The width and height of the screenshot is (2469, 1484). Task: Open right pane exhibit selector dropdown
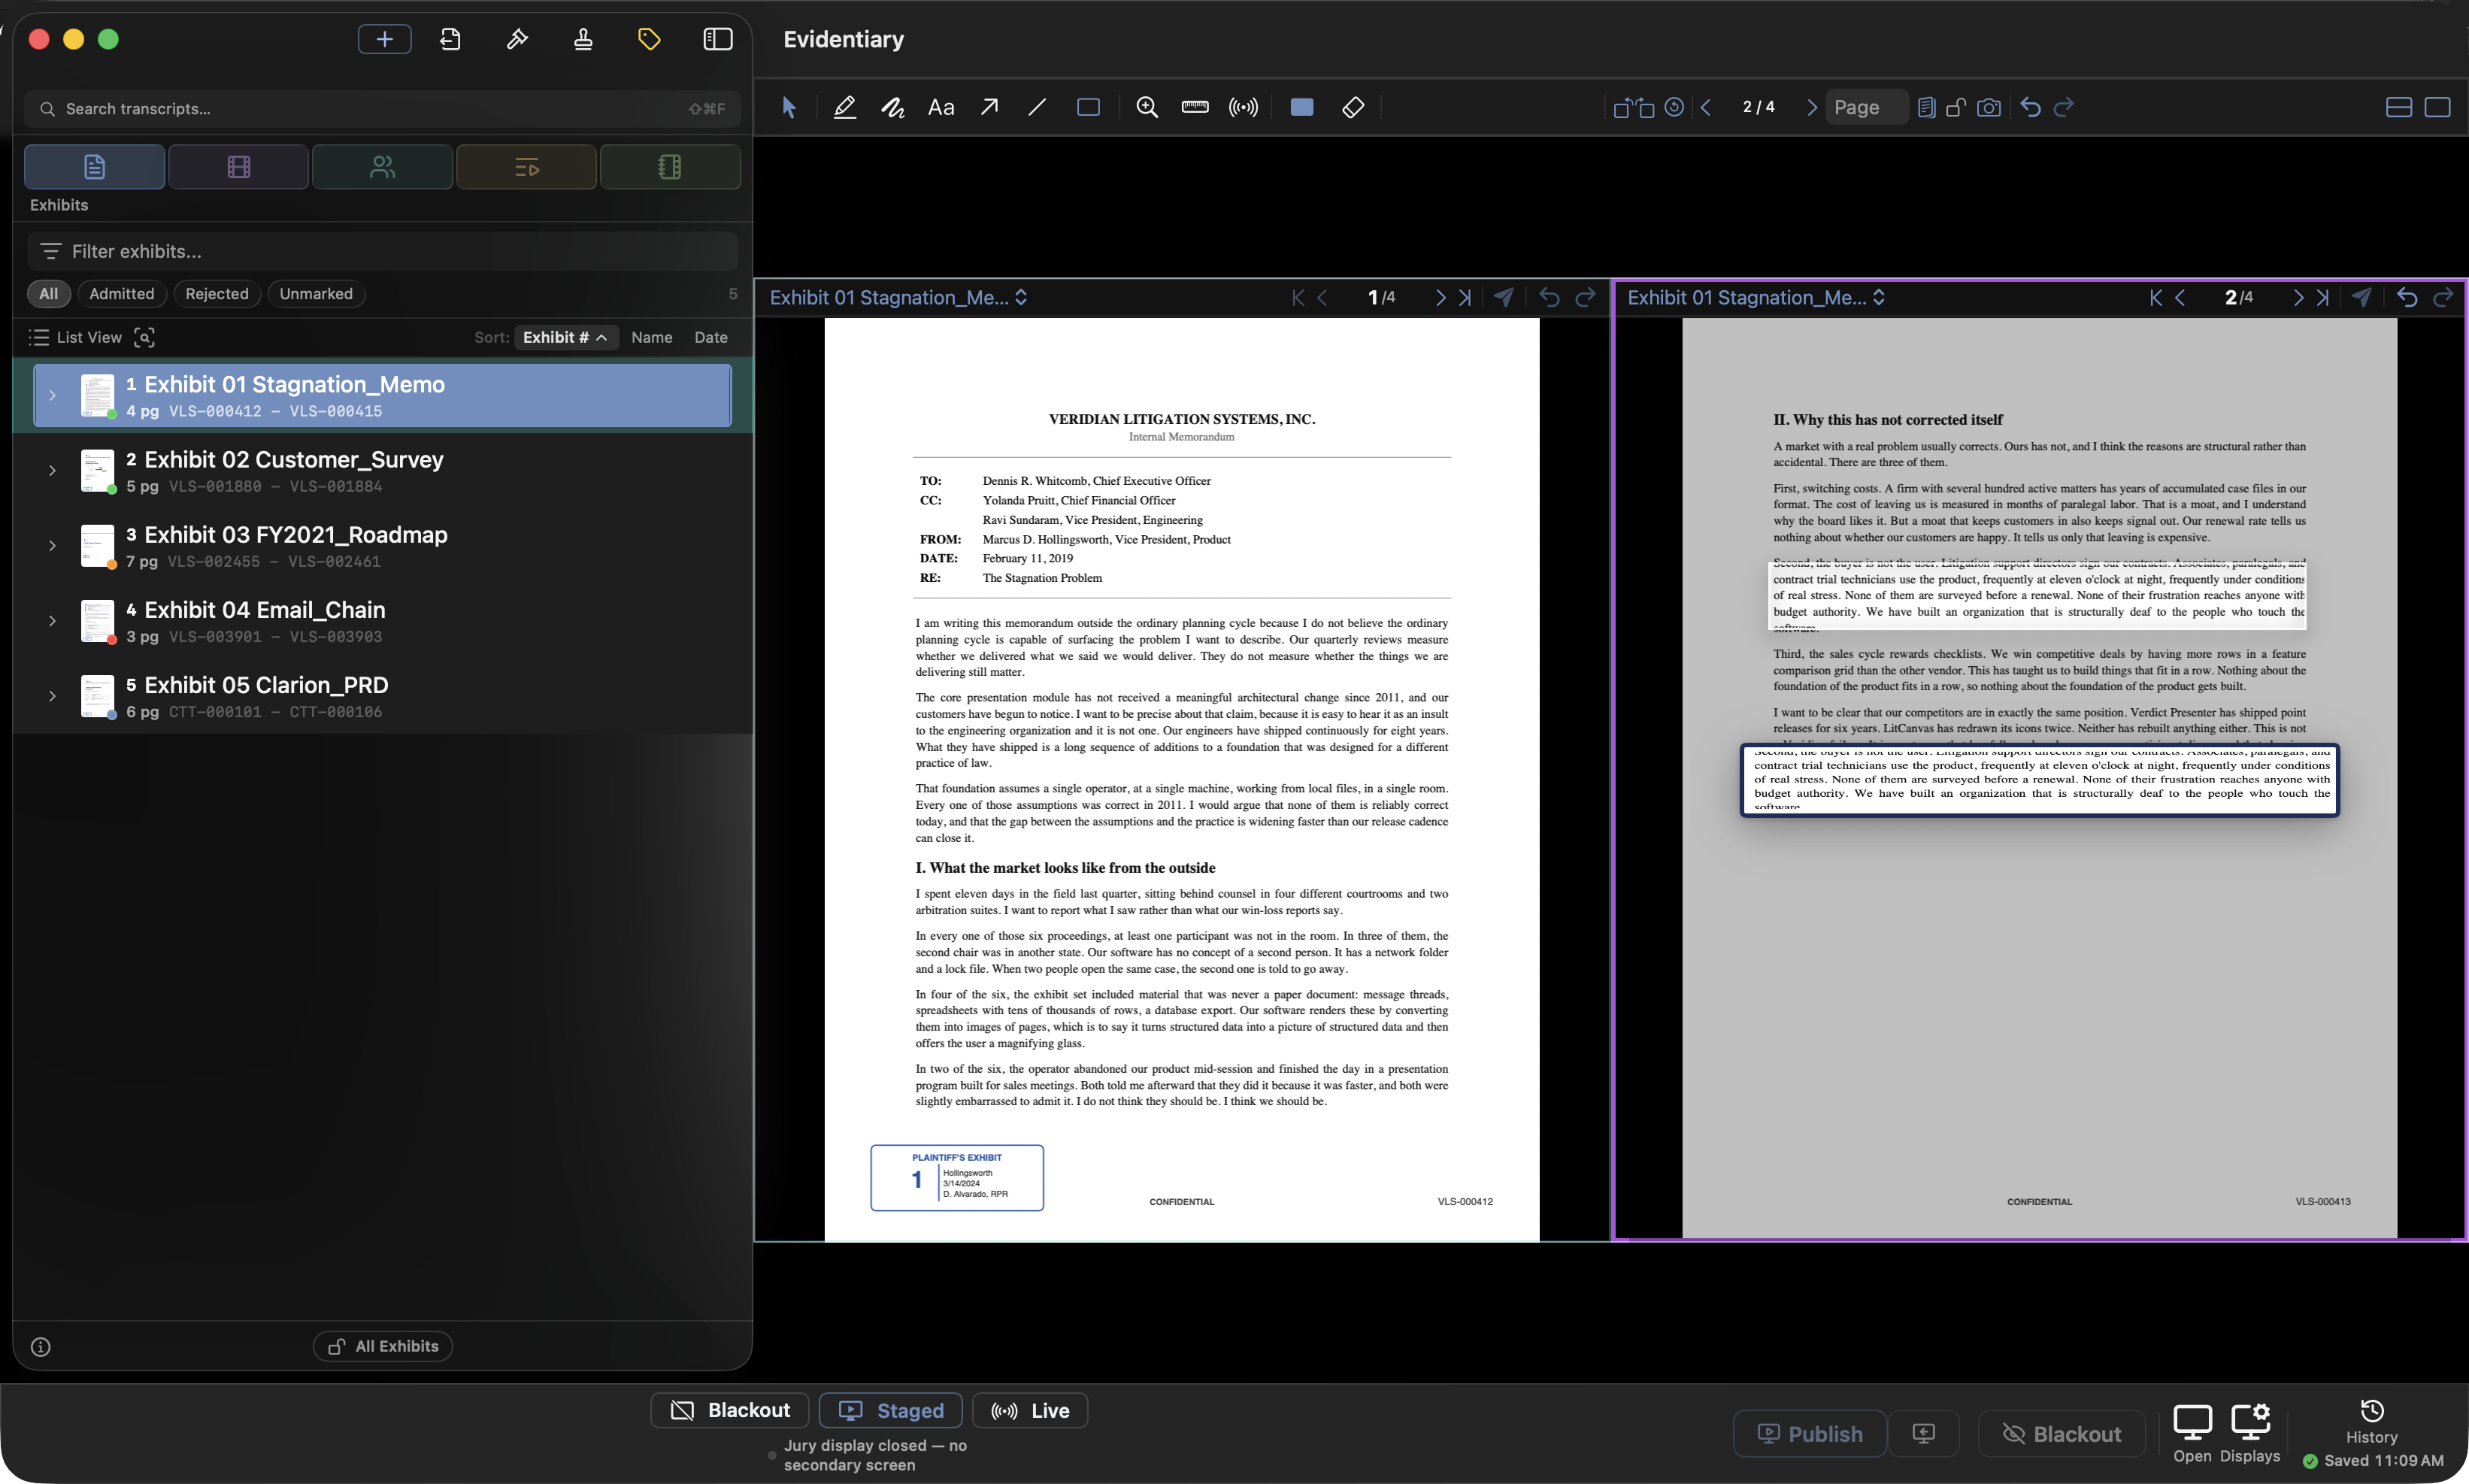pos(1756,298)
